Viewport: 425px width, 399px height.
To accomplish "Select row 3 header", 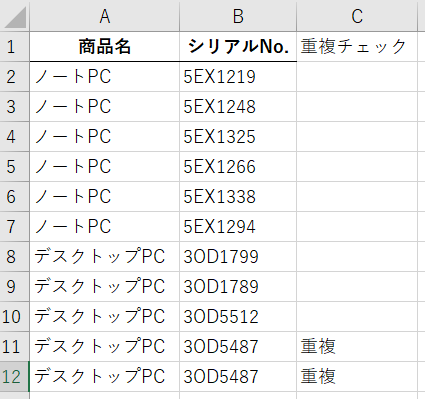I will pyautogui.click(x=14, y=107).
